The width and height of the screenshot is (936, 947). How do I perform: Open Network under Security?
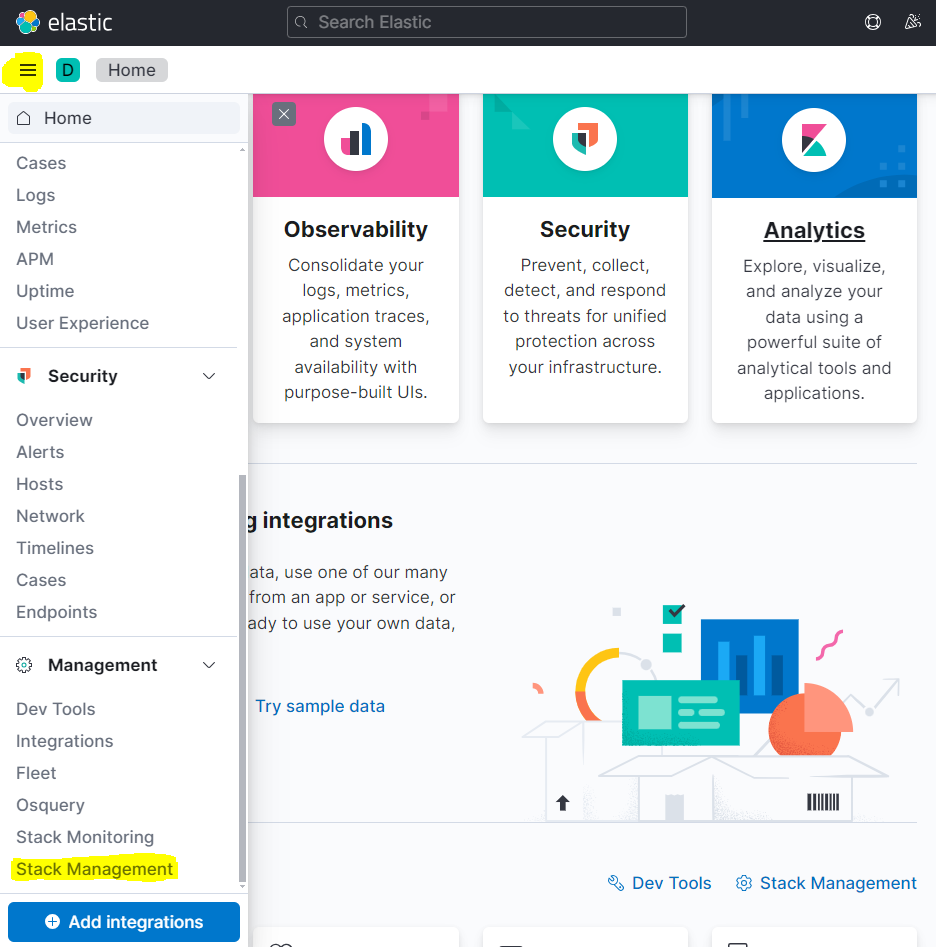[x=50, y=516]
